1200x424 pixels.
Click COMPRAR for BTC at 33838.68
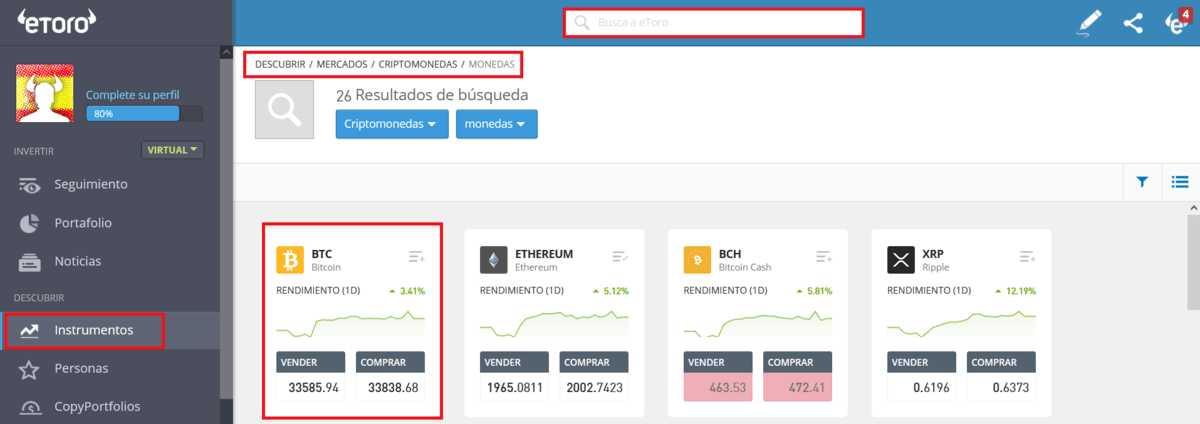coord(390,376)
